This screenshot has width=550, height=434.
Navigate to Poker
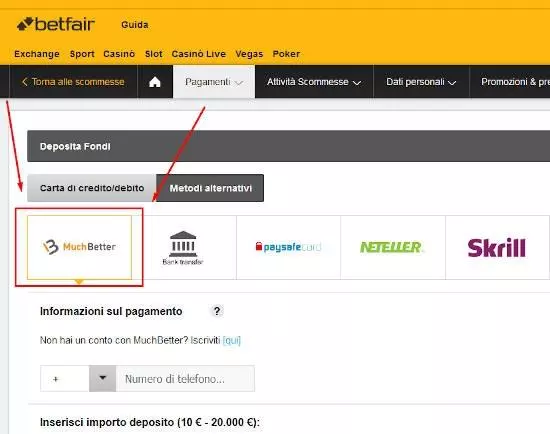[x=286, y=54]
